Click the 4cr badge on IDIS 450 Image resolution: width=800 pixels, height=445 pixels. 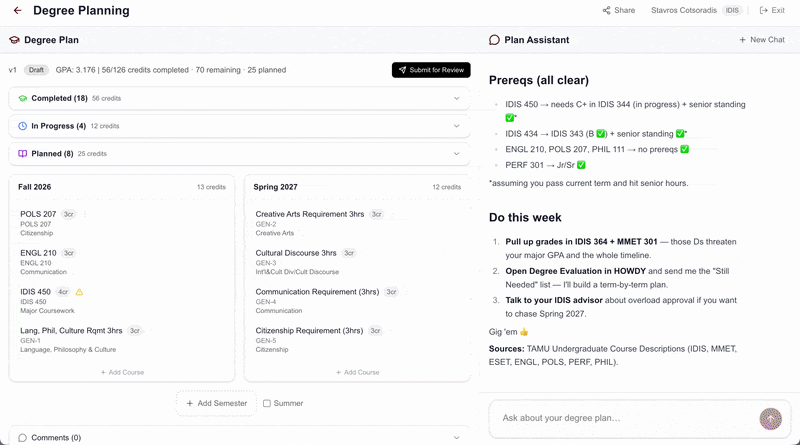(63, 292)
